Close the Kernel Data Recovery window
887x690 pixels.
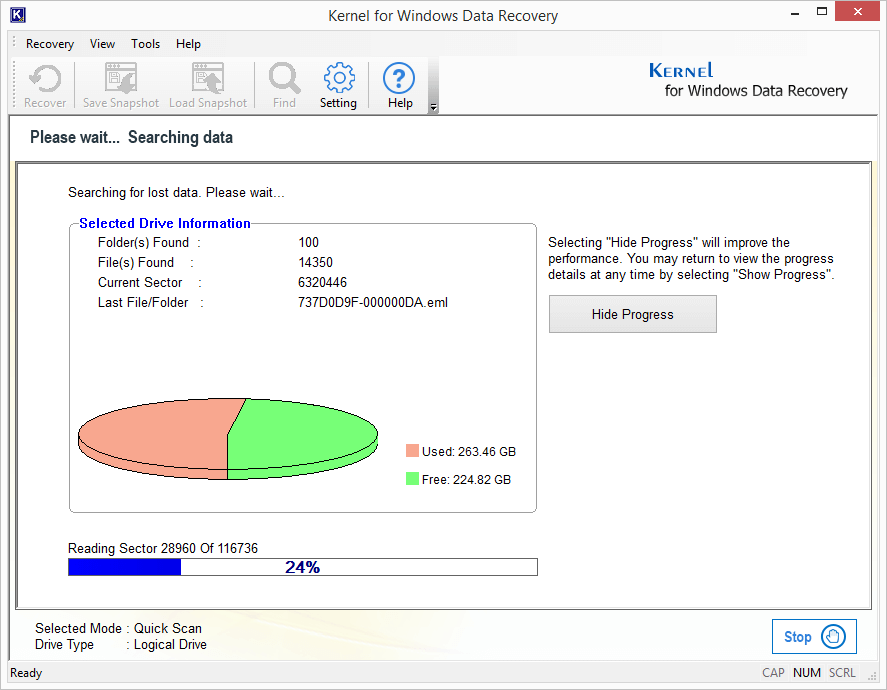pyautogui.click(x=858, y=11)
